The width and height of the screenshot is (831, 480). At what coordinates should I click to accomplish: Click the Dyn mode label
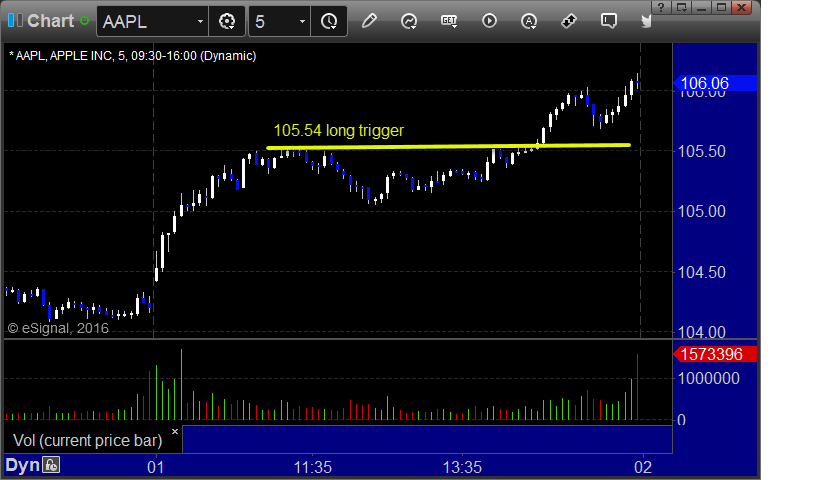click(x=23, y=465)
